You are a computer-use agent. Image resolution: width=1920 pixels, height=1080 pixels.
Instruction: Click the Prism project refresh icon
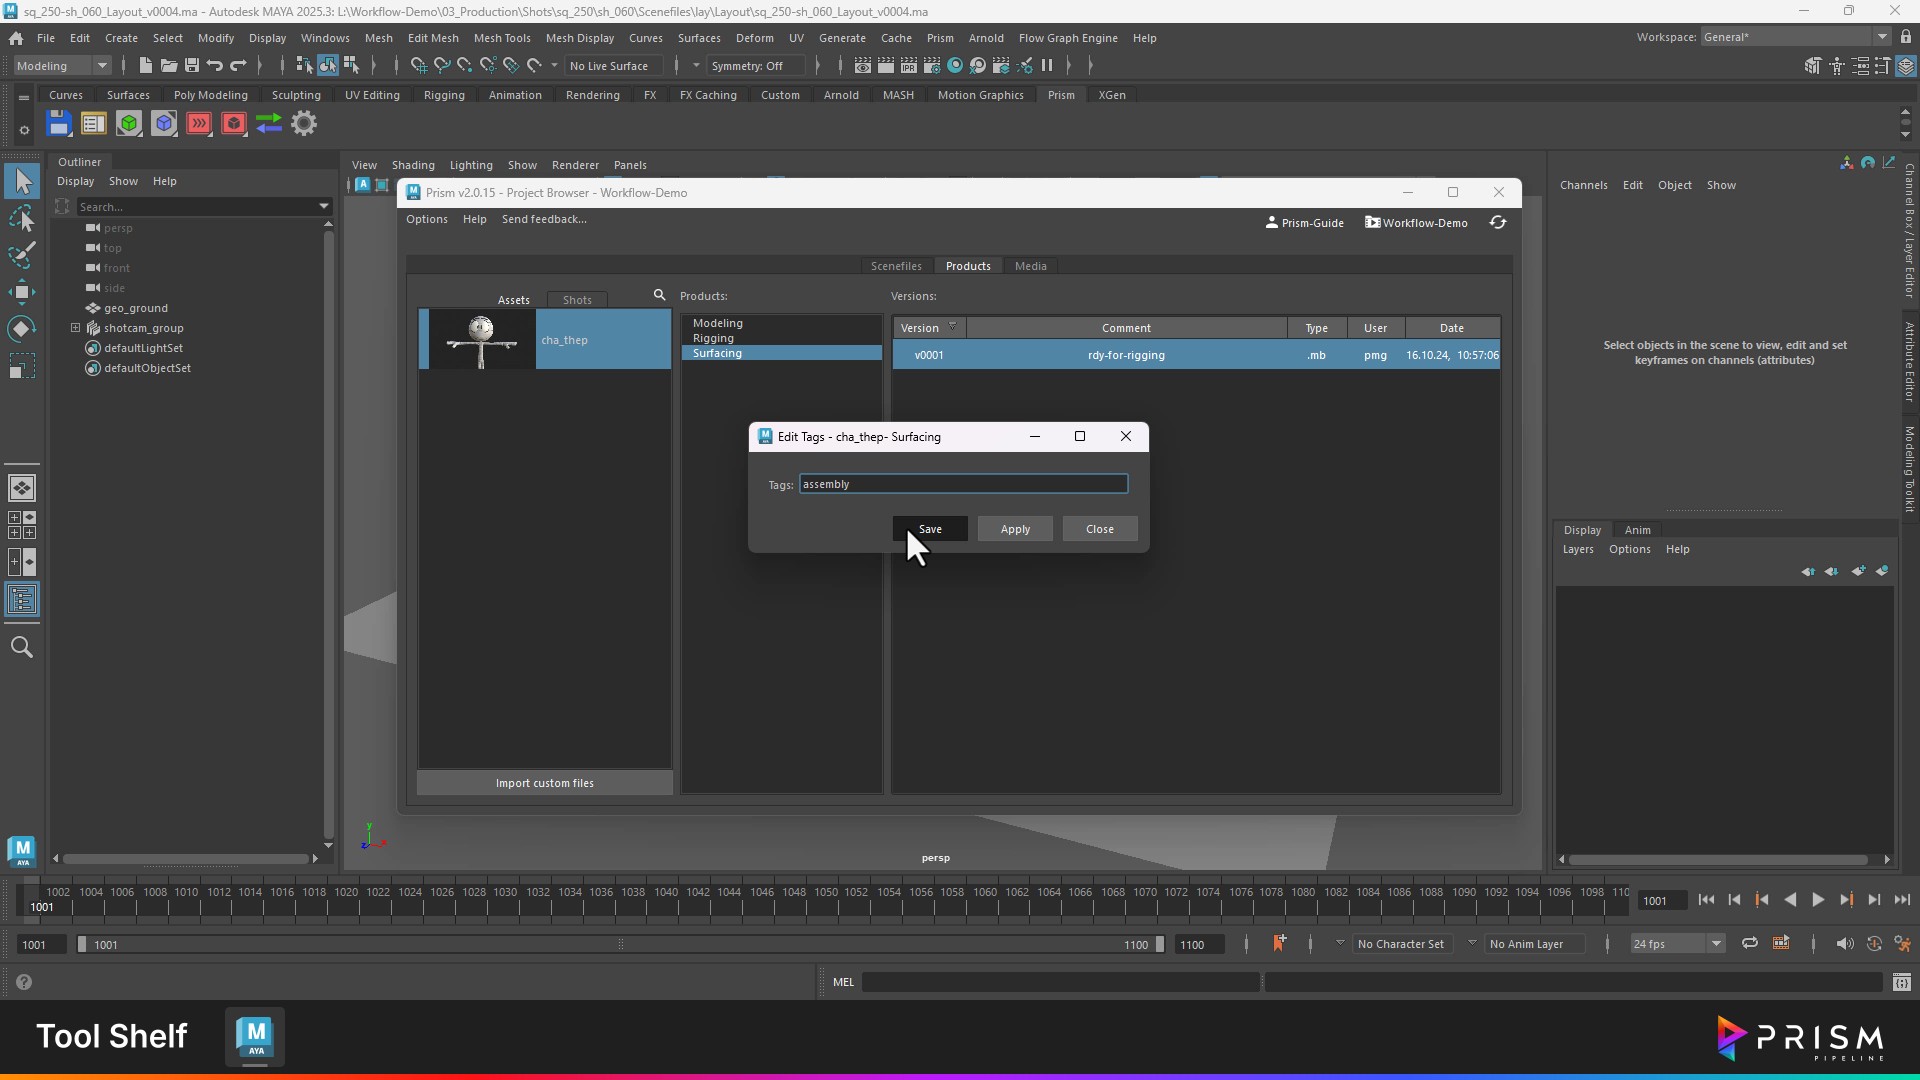(x=1497, y=222)
